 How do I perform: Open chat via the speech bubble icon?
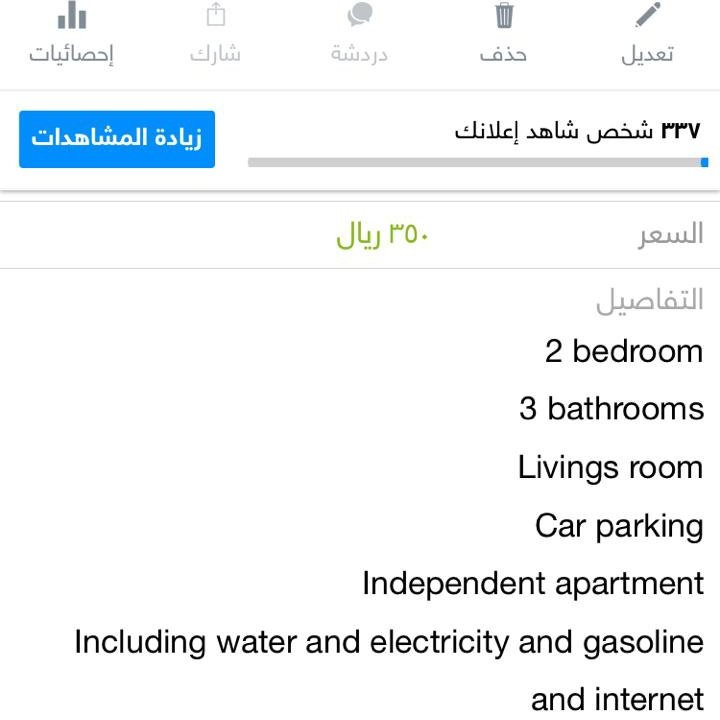[360, 15]
